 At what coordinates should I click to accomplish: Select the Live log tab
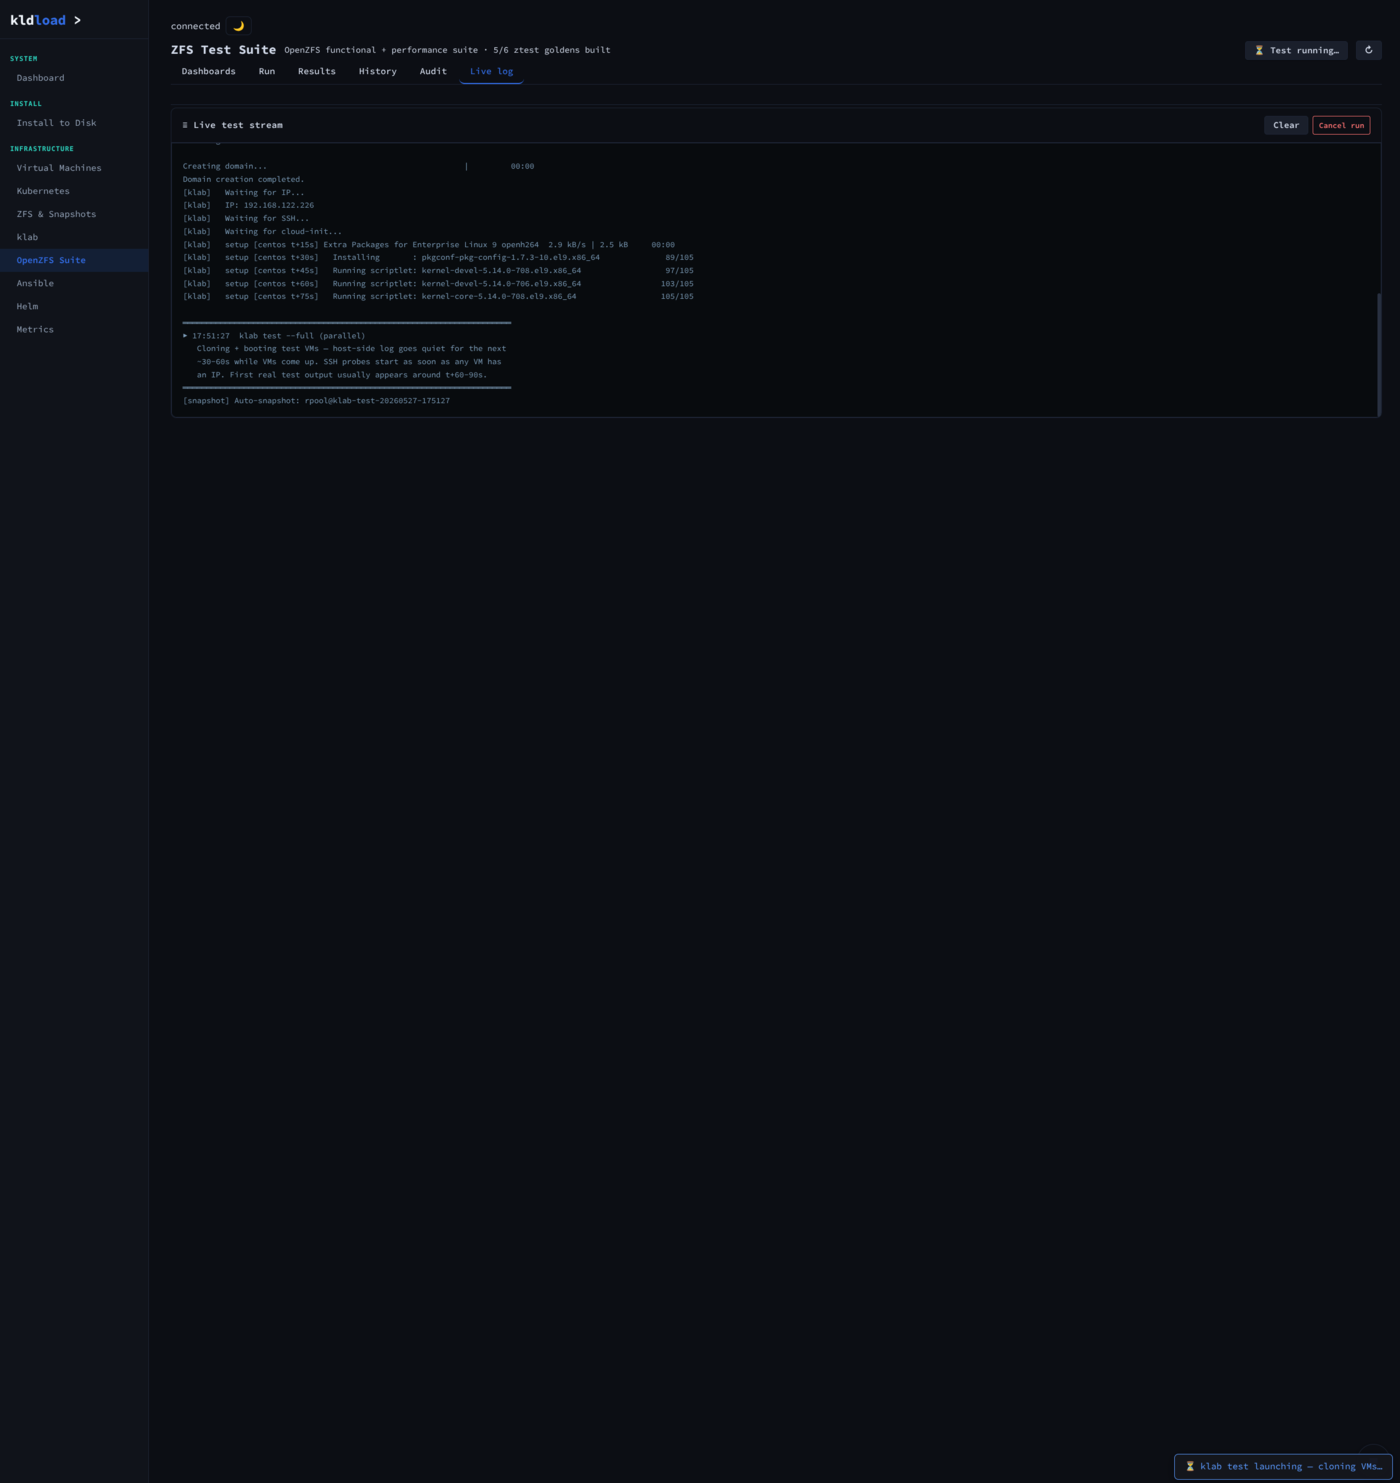pos(491,71)
